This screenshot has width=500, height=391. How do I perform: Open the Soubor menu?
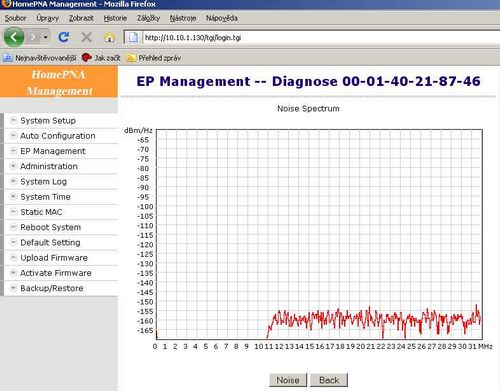pos(15,18)
